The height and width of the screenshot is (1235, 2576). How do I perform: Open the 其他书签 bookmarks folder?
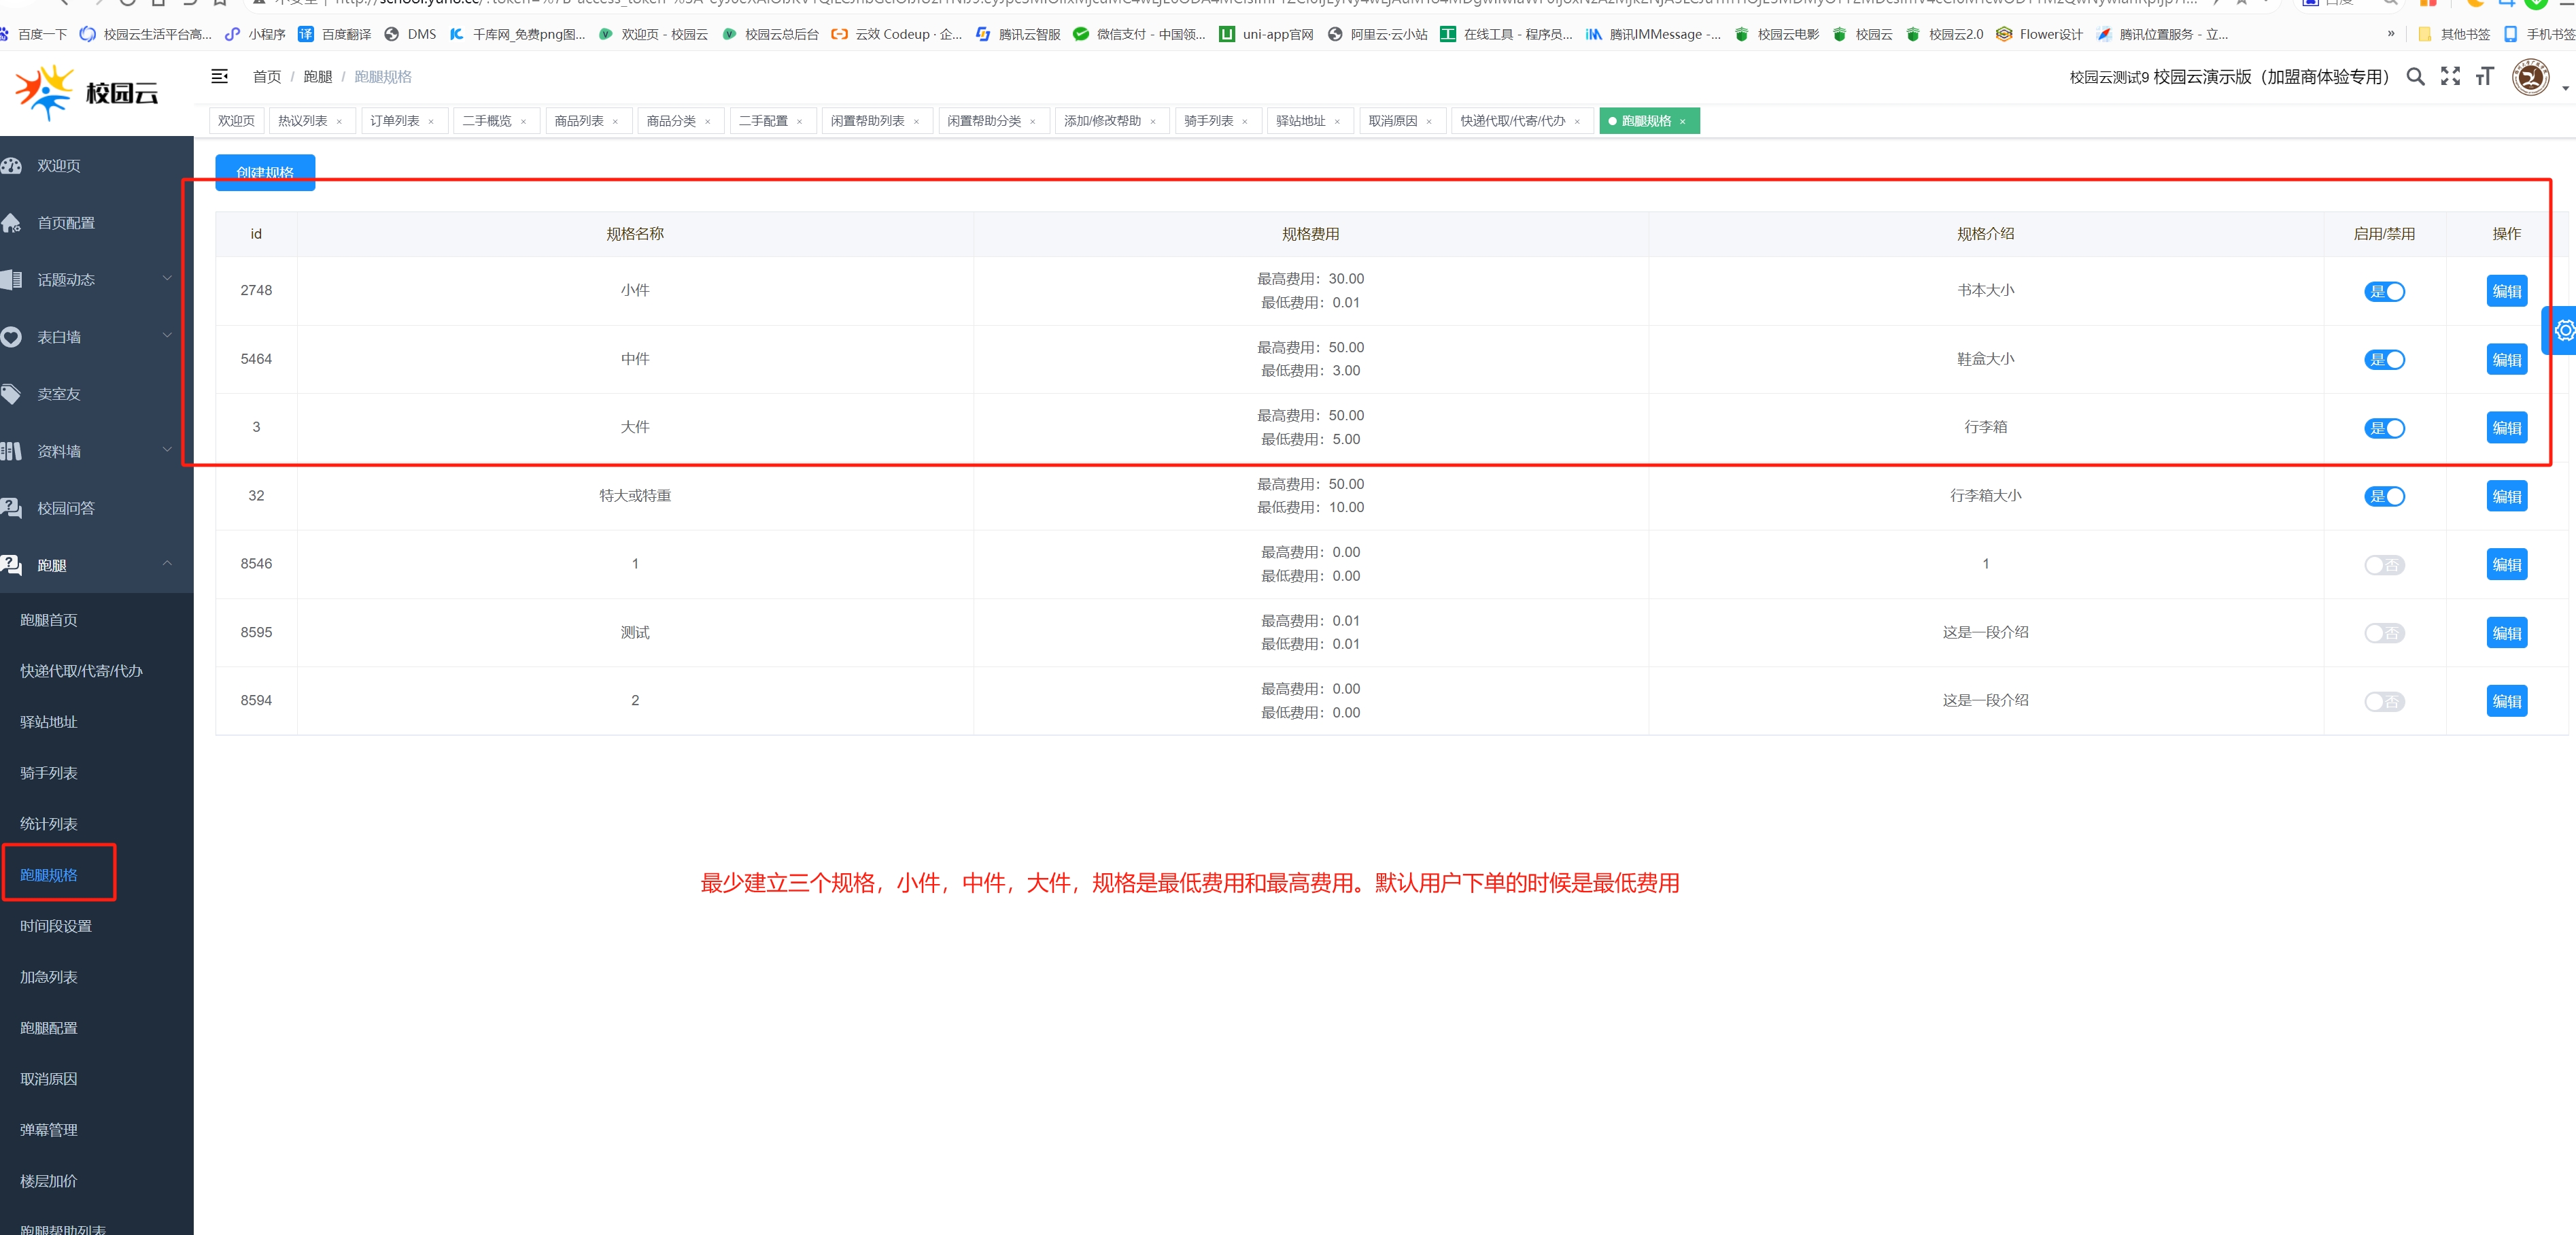point(2453,34)
